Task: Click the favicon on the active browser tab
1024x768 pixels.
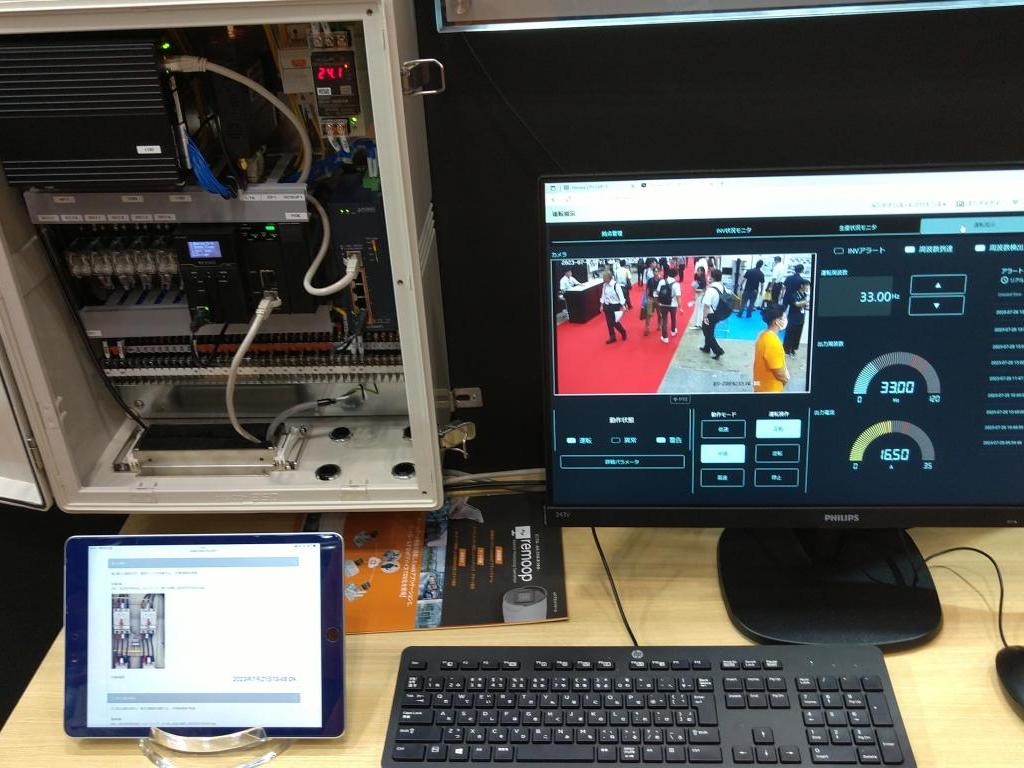Action: tap(565, 185)
